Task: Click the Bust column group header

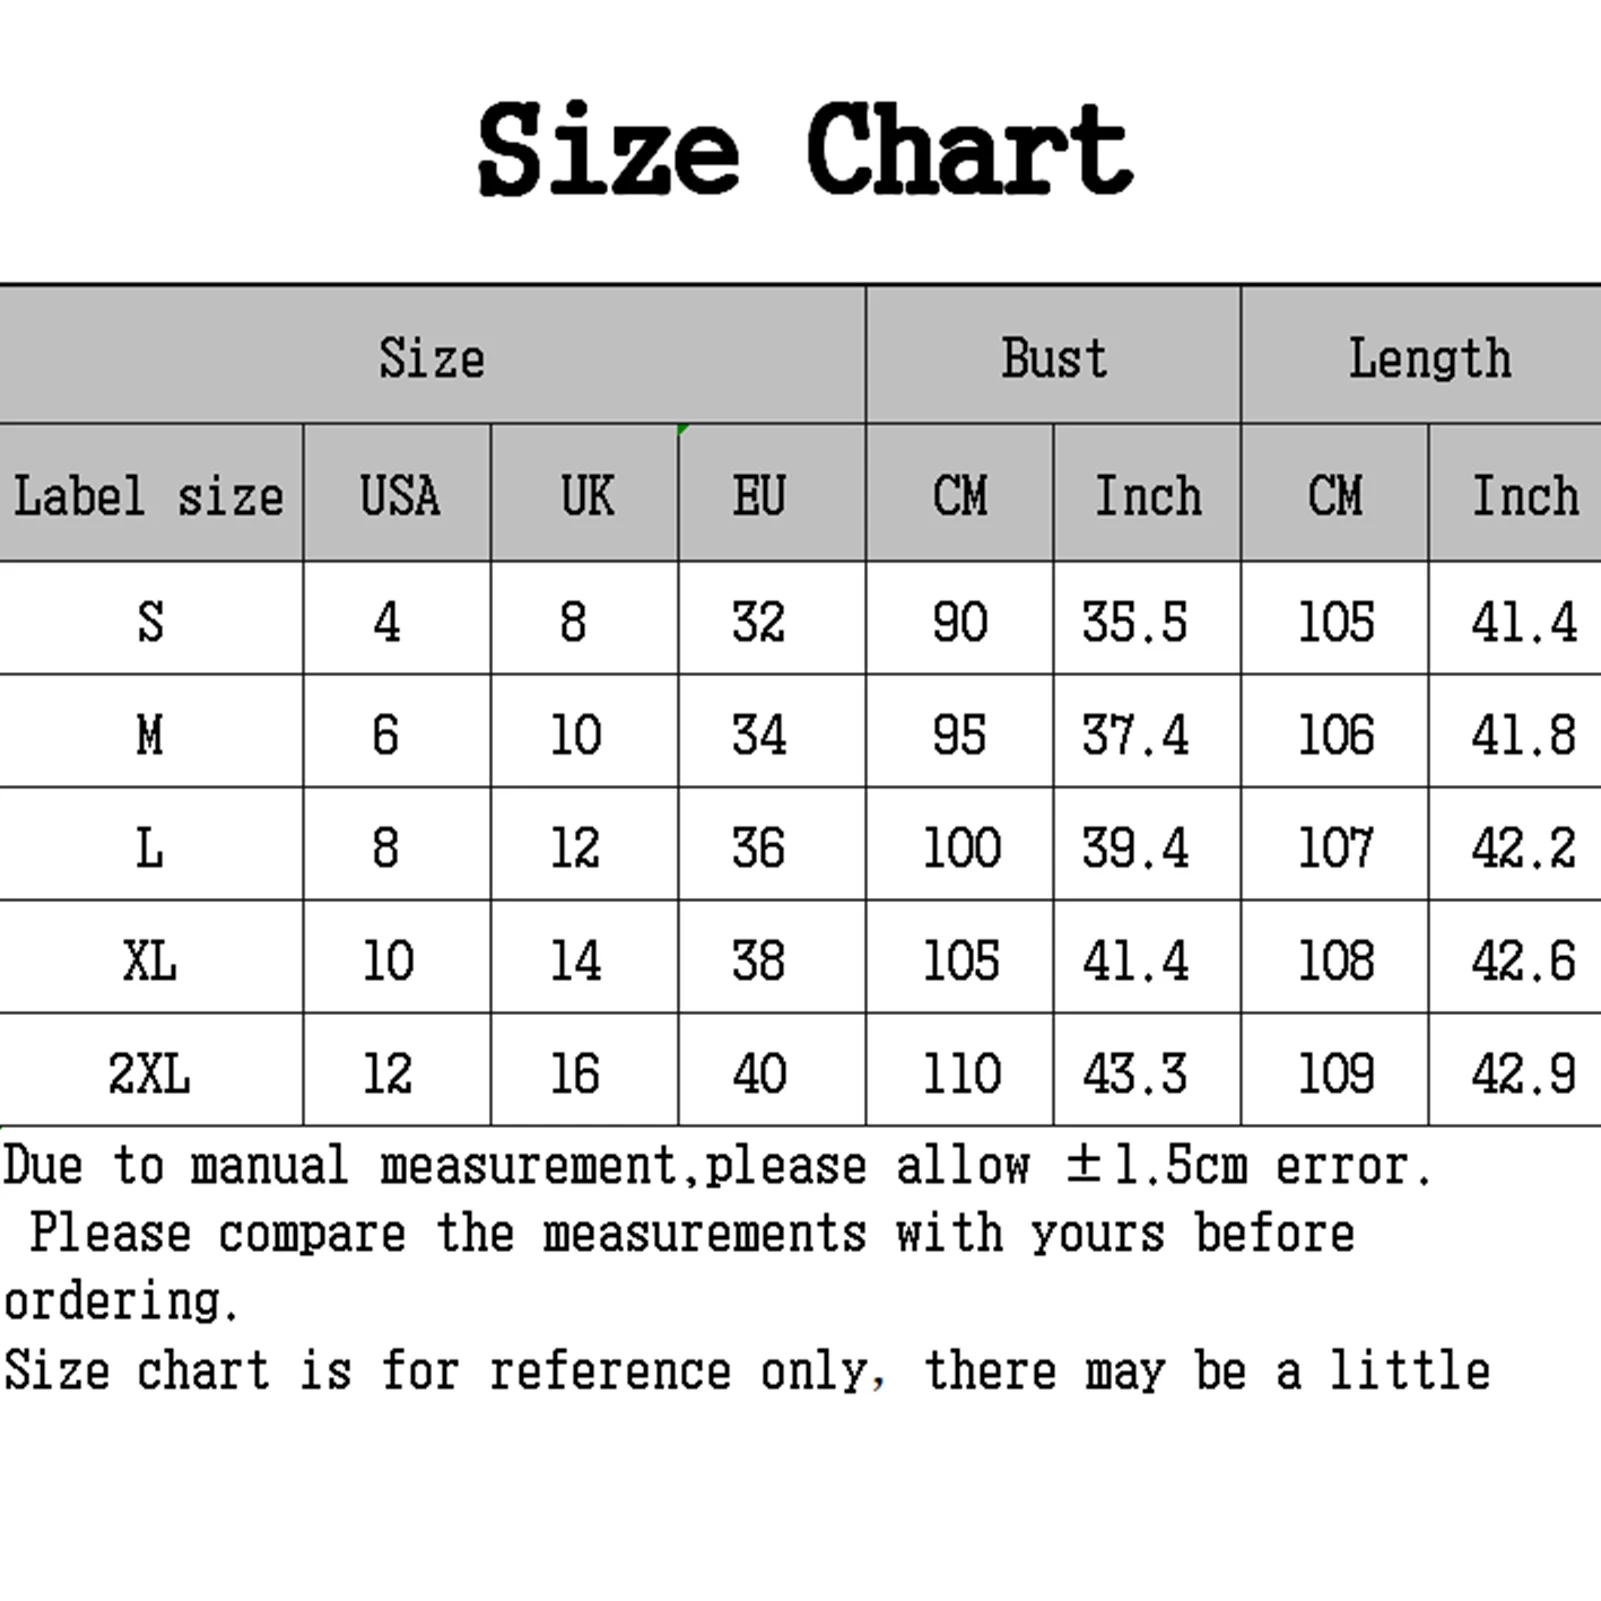Action: pyautogui.click(x=1054, y=357)
